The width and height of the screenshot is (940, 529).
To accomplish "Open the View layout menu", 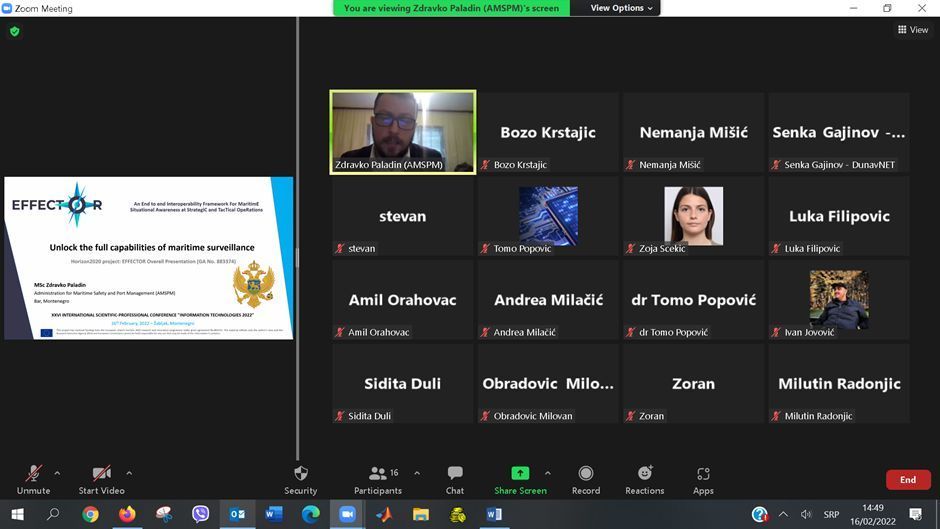I will (912, 30).
